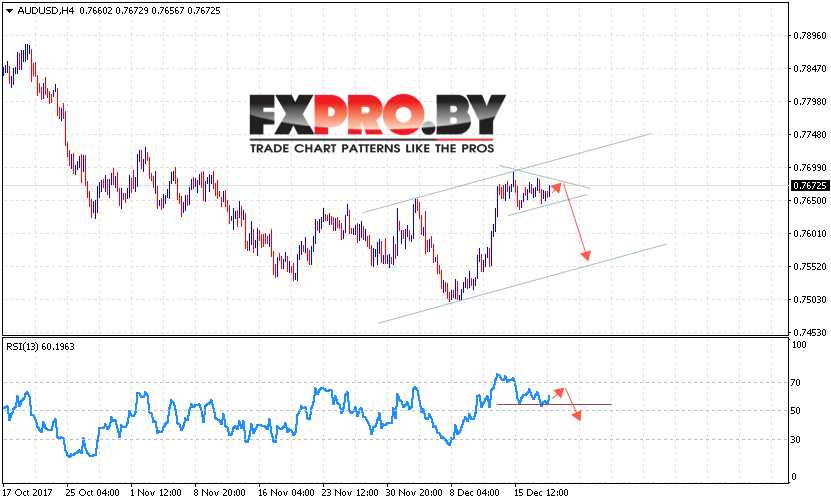Click the red upward arrow in RSI panel
Viewport: 831px width, 504px height.
pyautogui.click(x=559, y=392)
